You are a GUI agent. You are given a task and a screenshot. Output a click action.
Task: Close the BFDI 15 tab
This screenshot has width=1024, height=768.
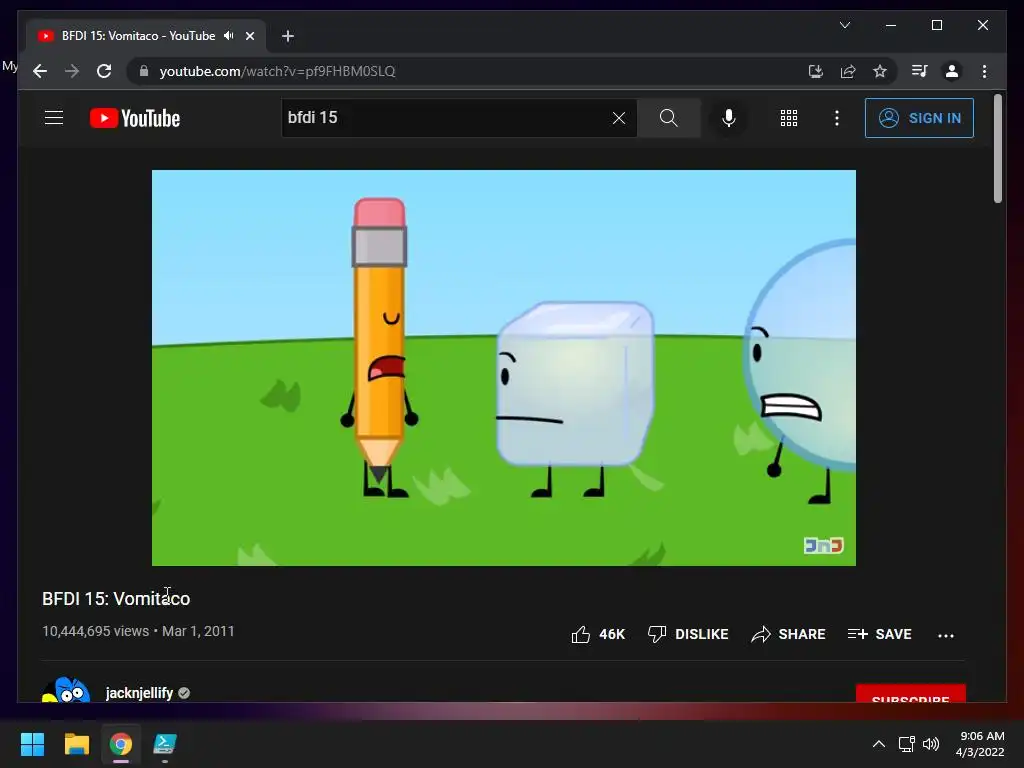click(x=249, y=36)
